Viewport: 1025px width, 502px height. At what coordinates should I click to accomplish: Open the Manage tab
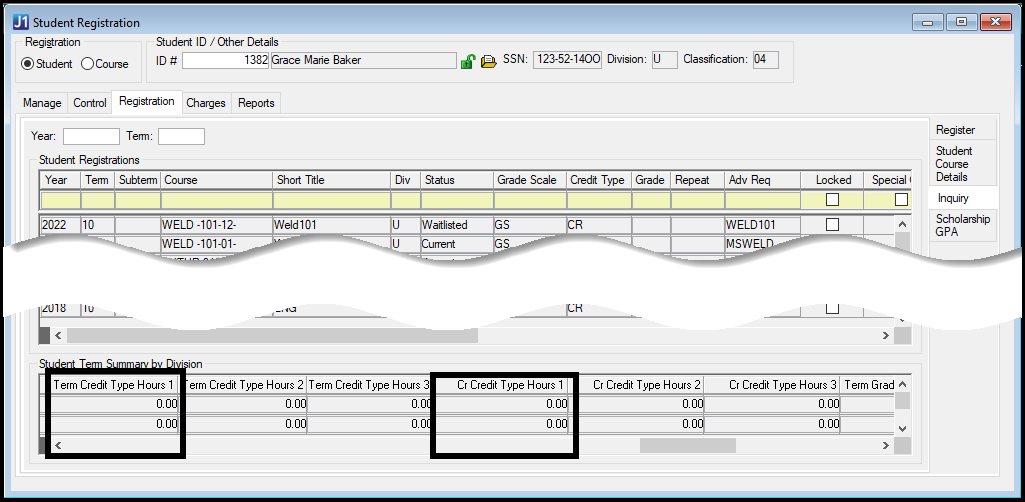point(42,102)
